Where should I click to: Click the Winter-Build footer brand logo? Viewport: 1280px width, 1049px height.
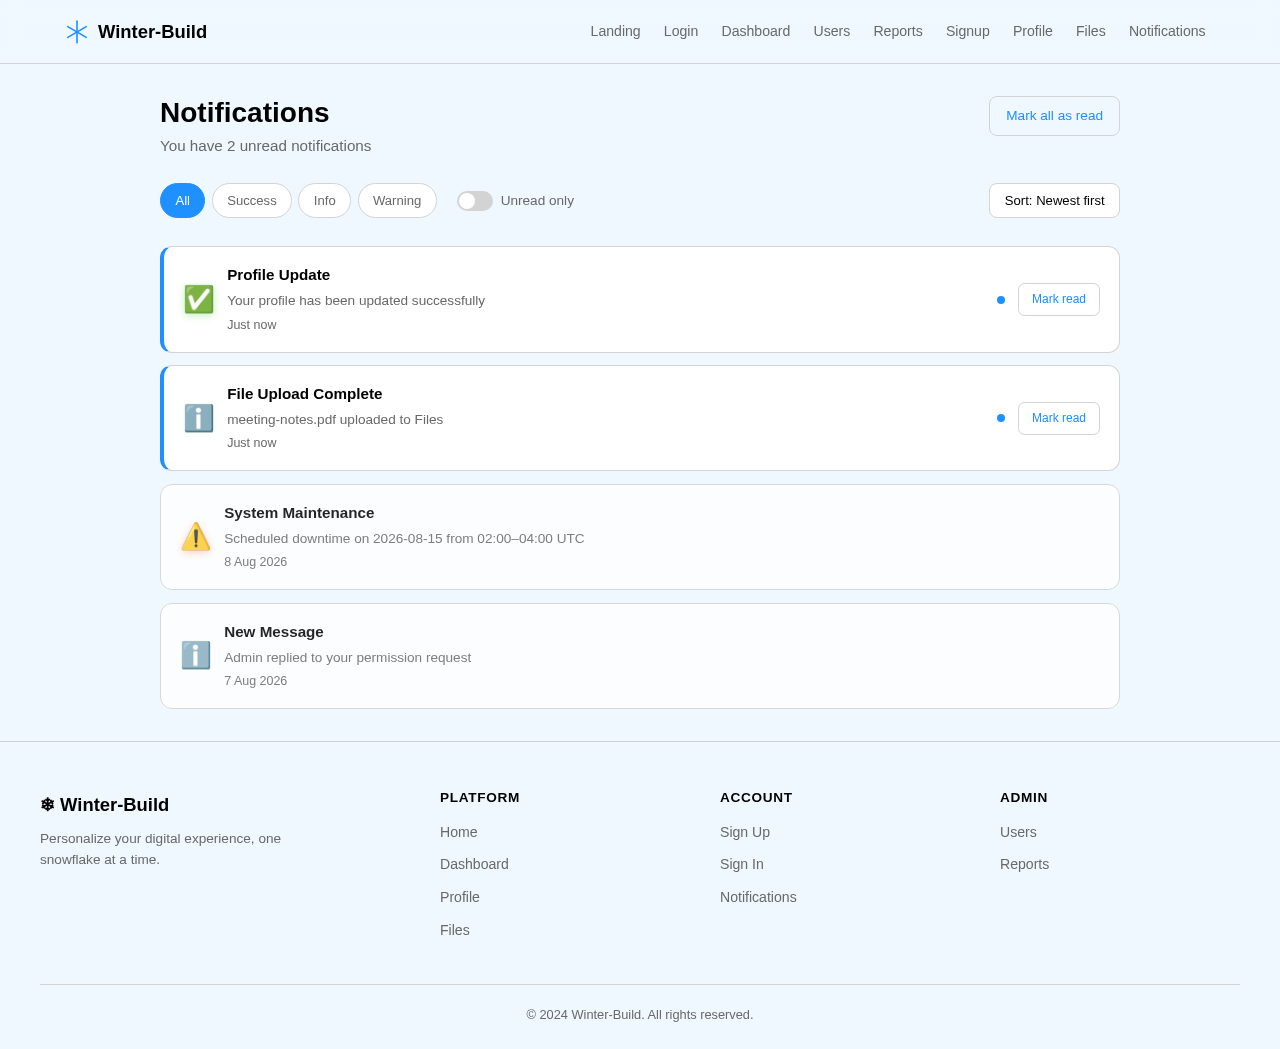click(105, 805)
